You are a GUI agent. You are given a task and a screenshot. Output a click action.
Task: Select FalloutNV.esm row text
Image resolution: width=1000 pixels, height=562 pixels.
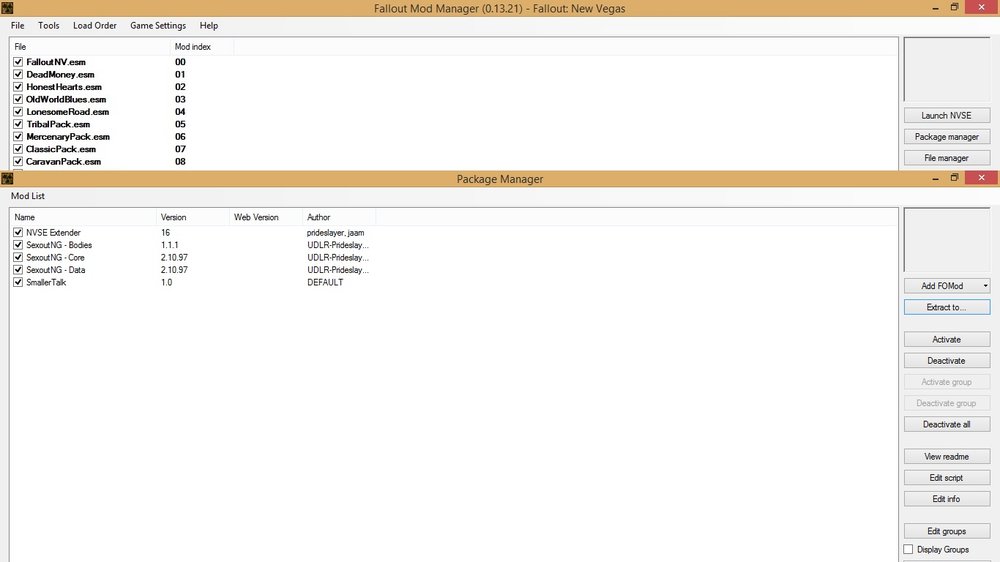pos(55,62)
